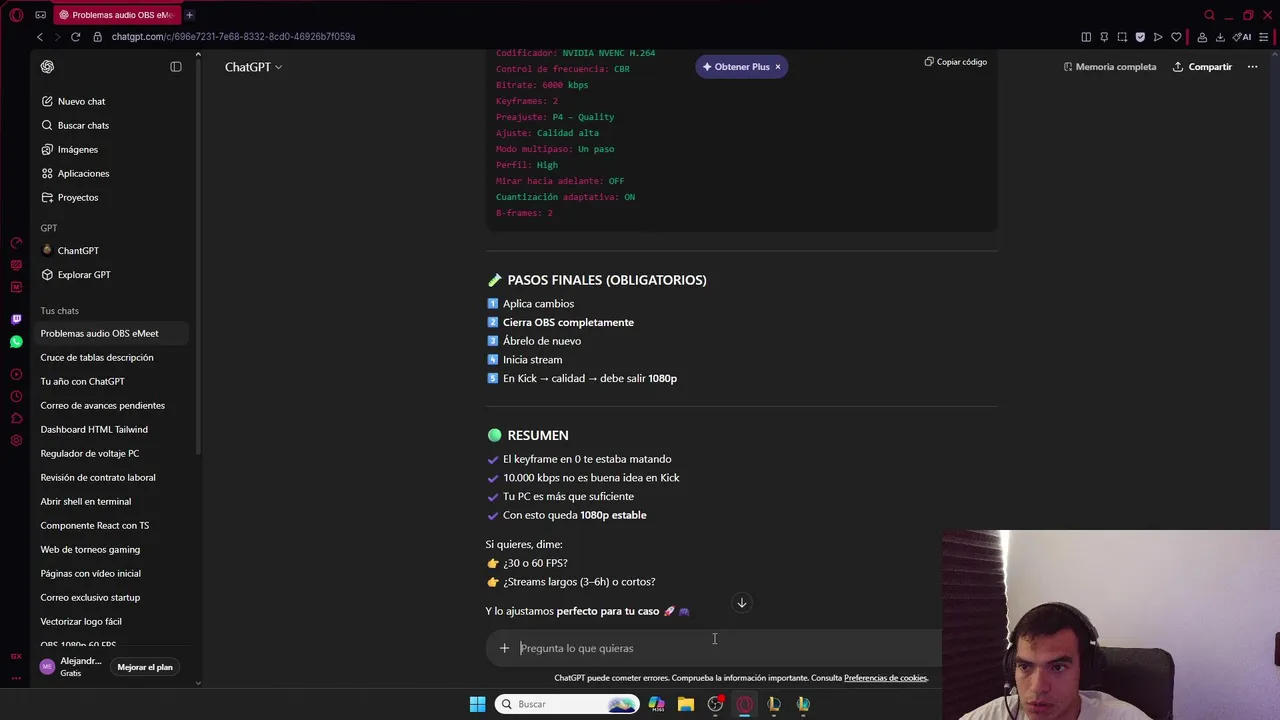Image resolution: width=1280 pixels, height=720 pixels.
Task: Open the three-dots conversation options menu
Action: pos(1252,67)
